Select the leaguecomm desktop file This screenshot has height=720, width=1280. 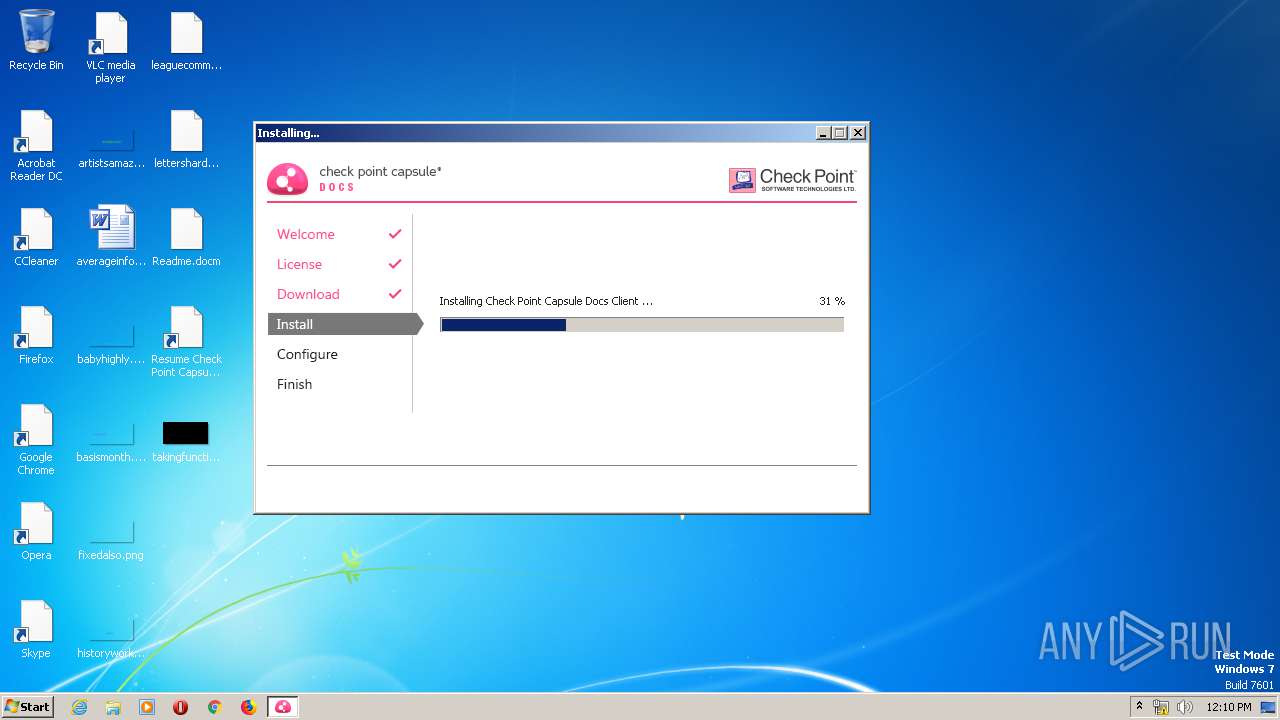[186, 42]
